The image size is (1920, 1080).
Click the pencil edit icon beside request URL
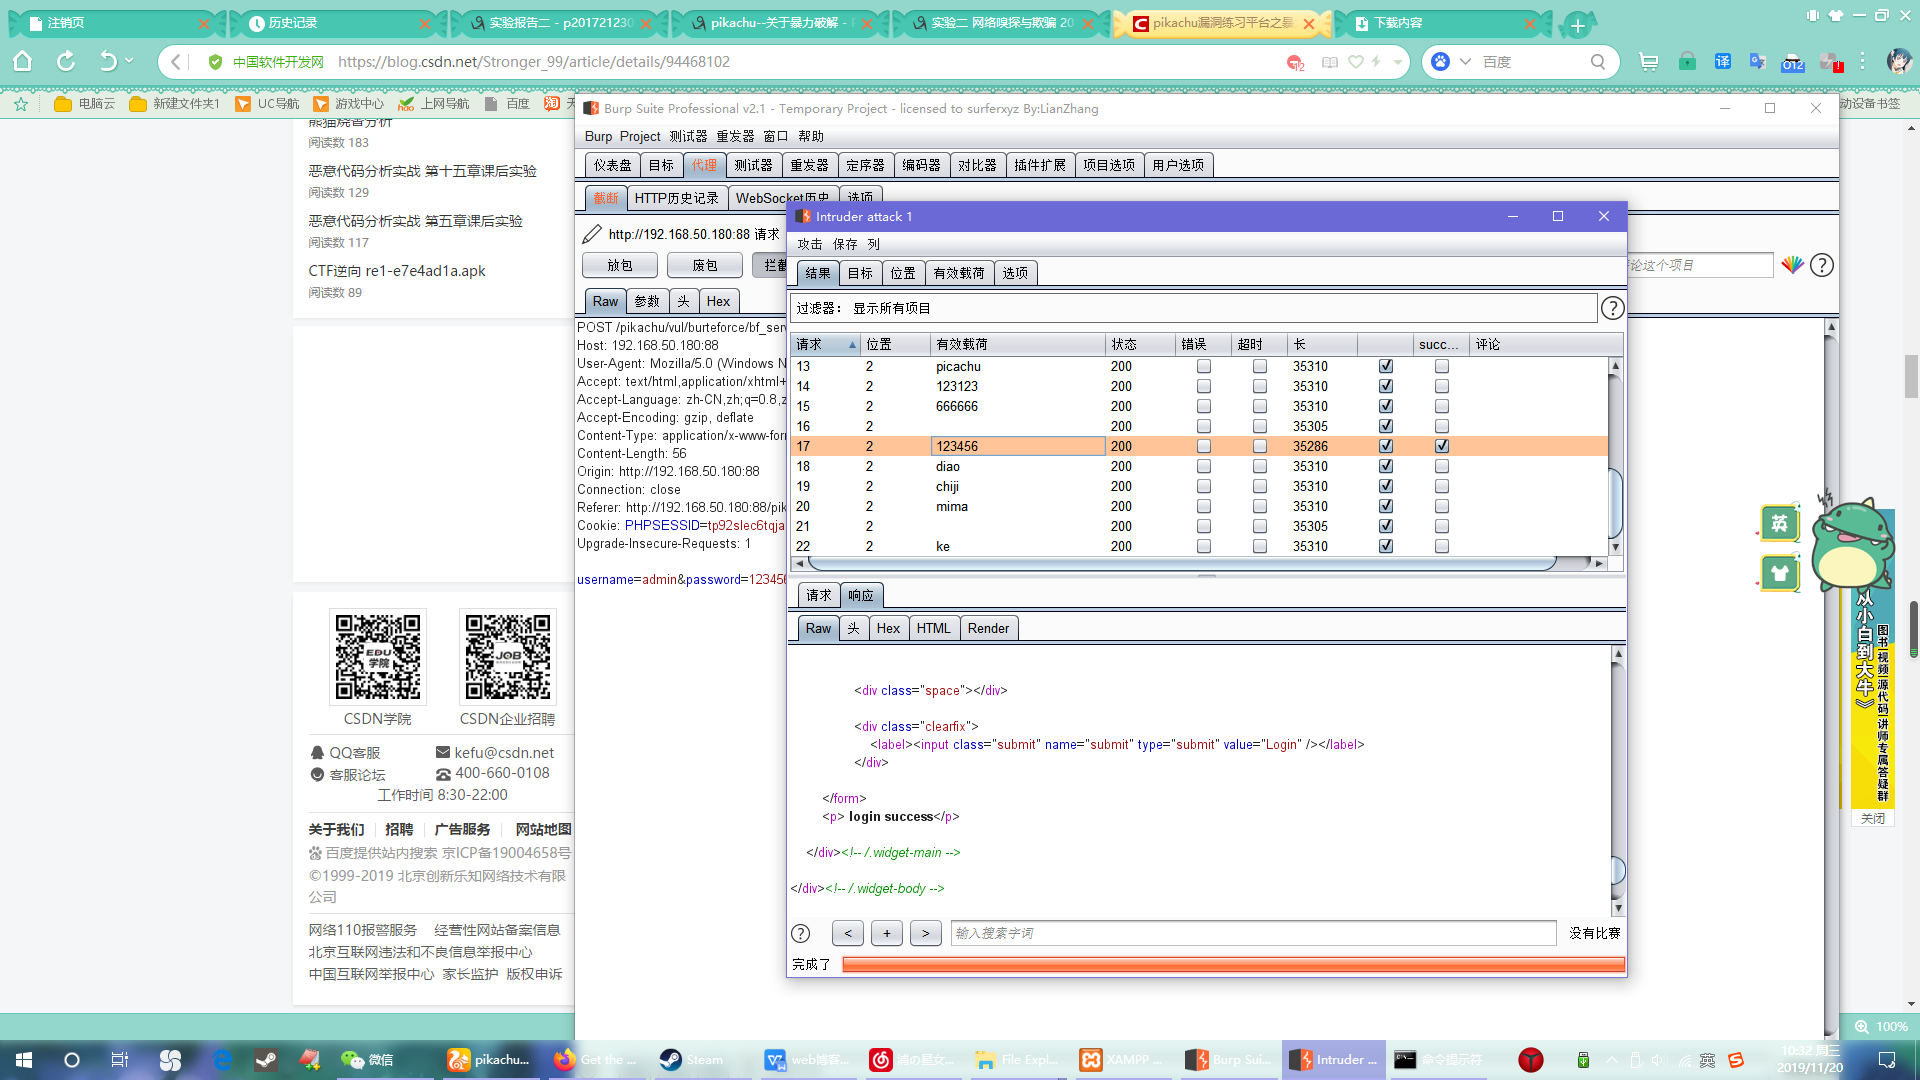point(592,234)
